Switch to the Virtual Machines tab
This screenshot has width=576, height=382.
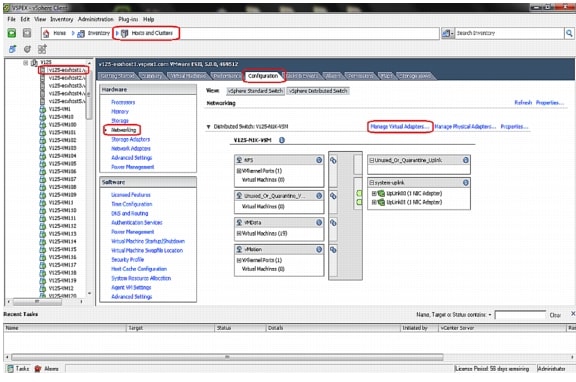(188, 76)
